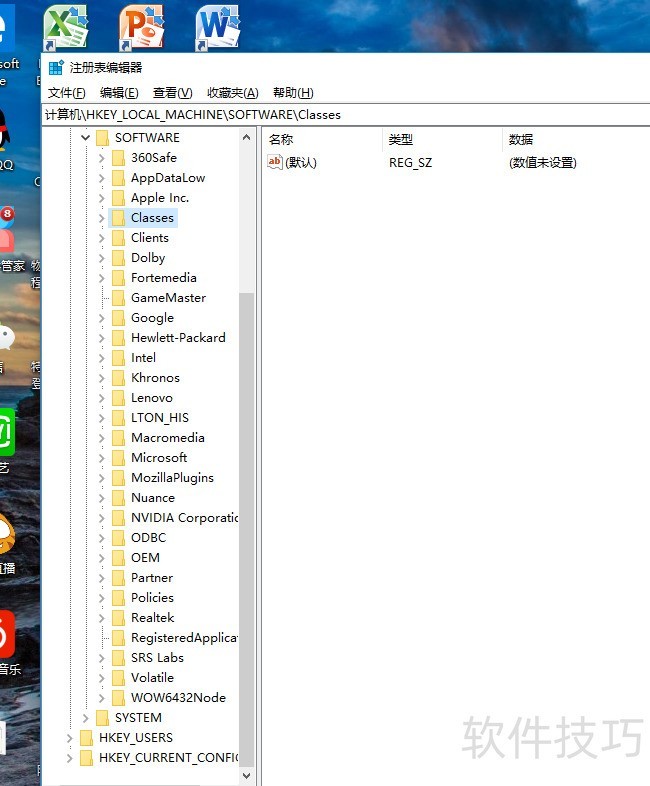Click the 名称 column header
This screenshot has height=786, width=650.
pyautogui.click(x=322, y=139)
